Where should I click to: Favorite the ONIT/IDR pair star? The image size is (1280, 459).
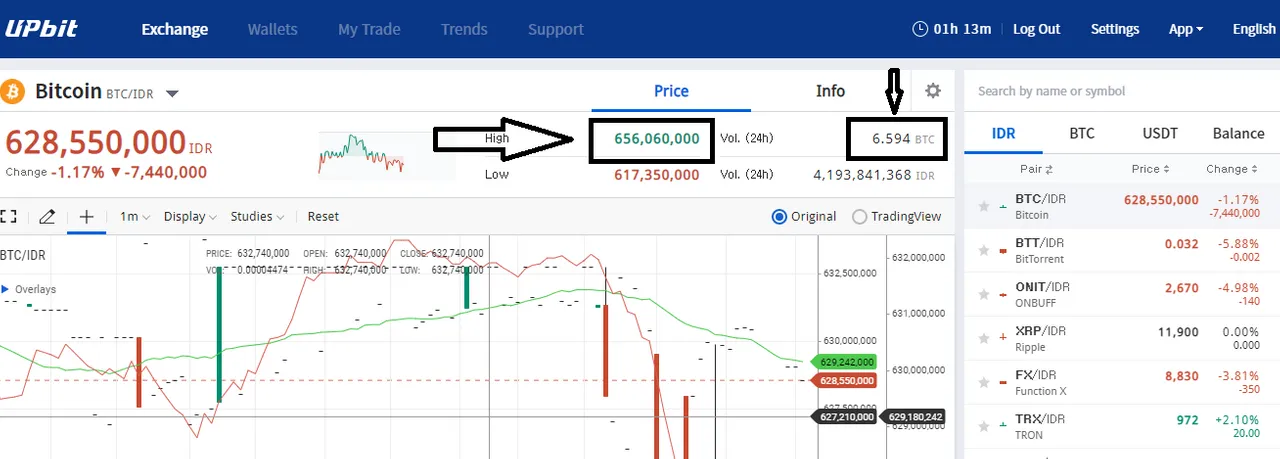coord(984,295)
